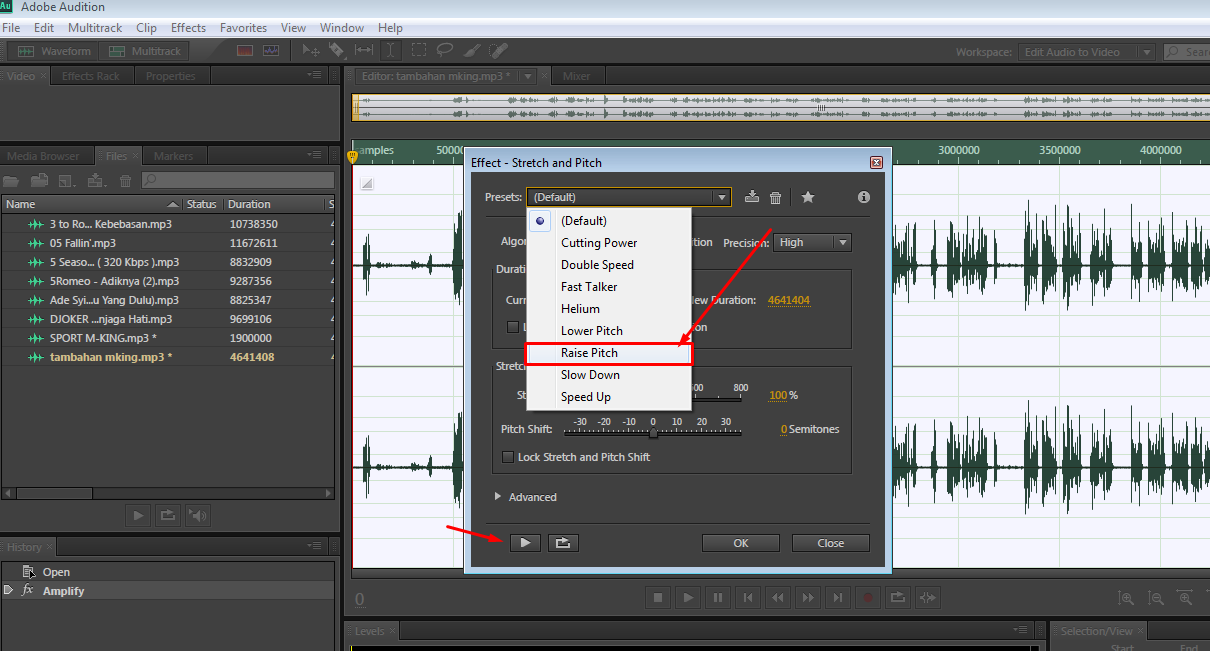Click Import File icon in Files panel
Image resolution: width=1210 pixels, height=651 pixels.
pos(40,181)
